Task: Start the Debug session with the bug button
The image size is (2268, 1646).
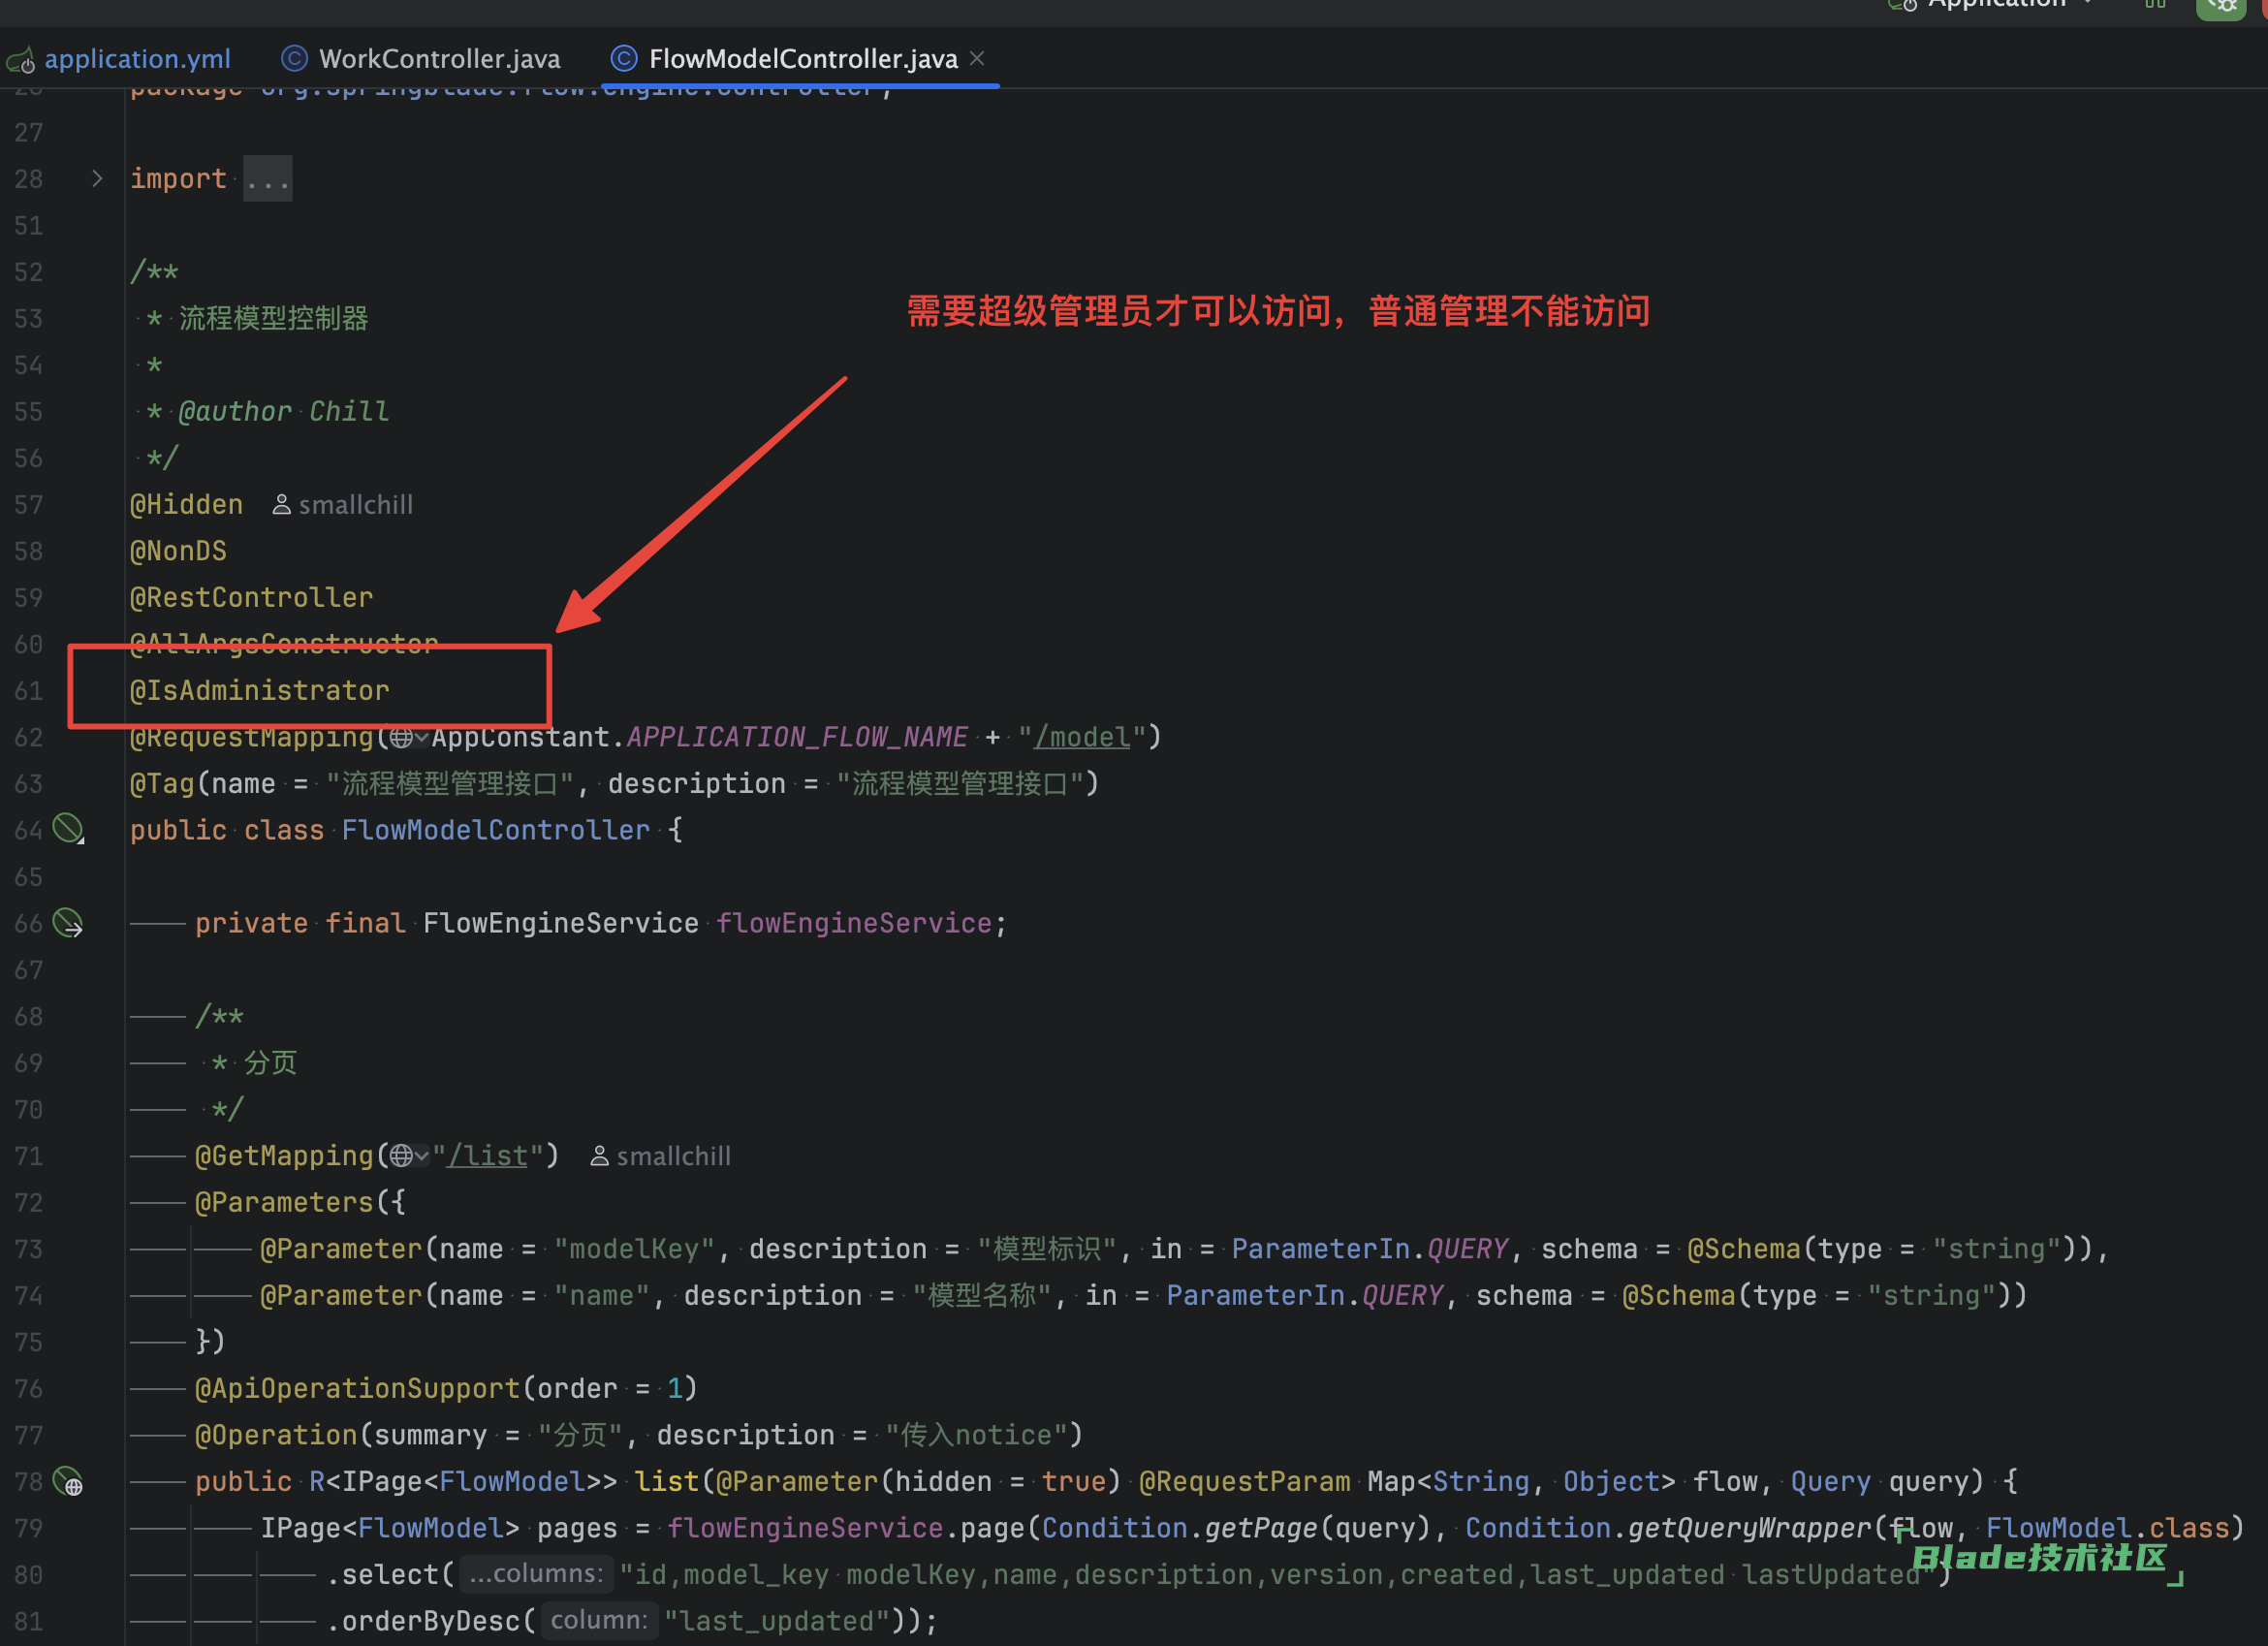Action: click(2222, 6)
